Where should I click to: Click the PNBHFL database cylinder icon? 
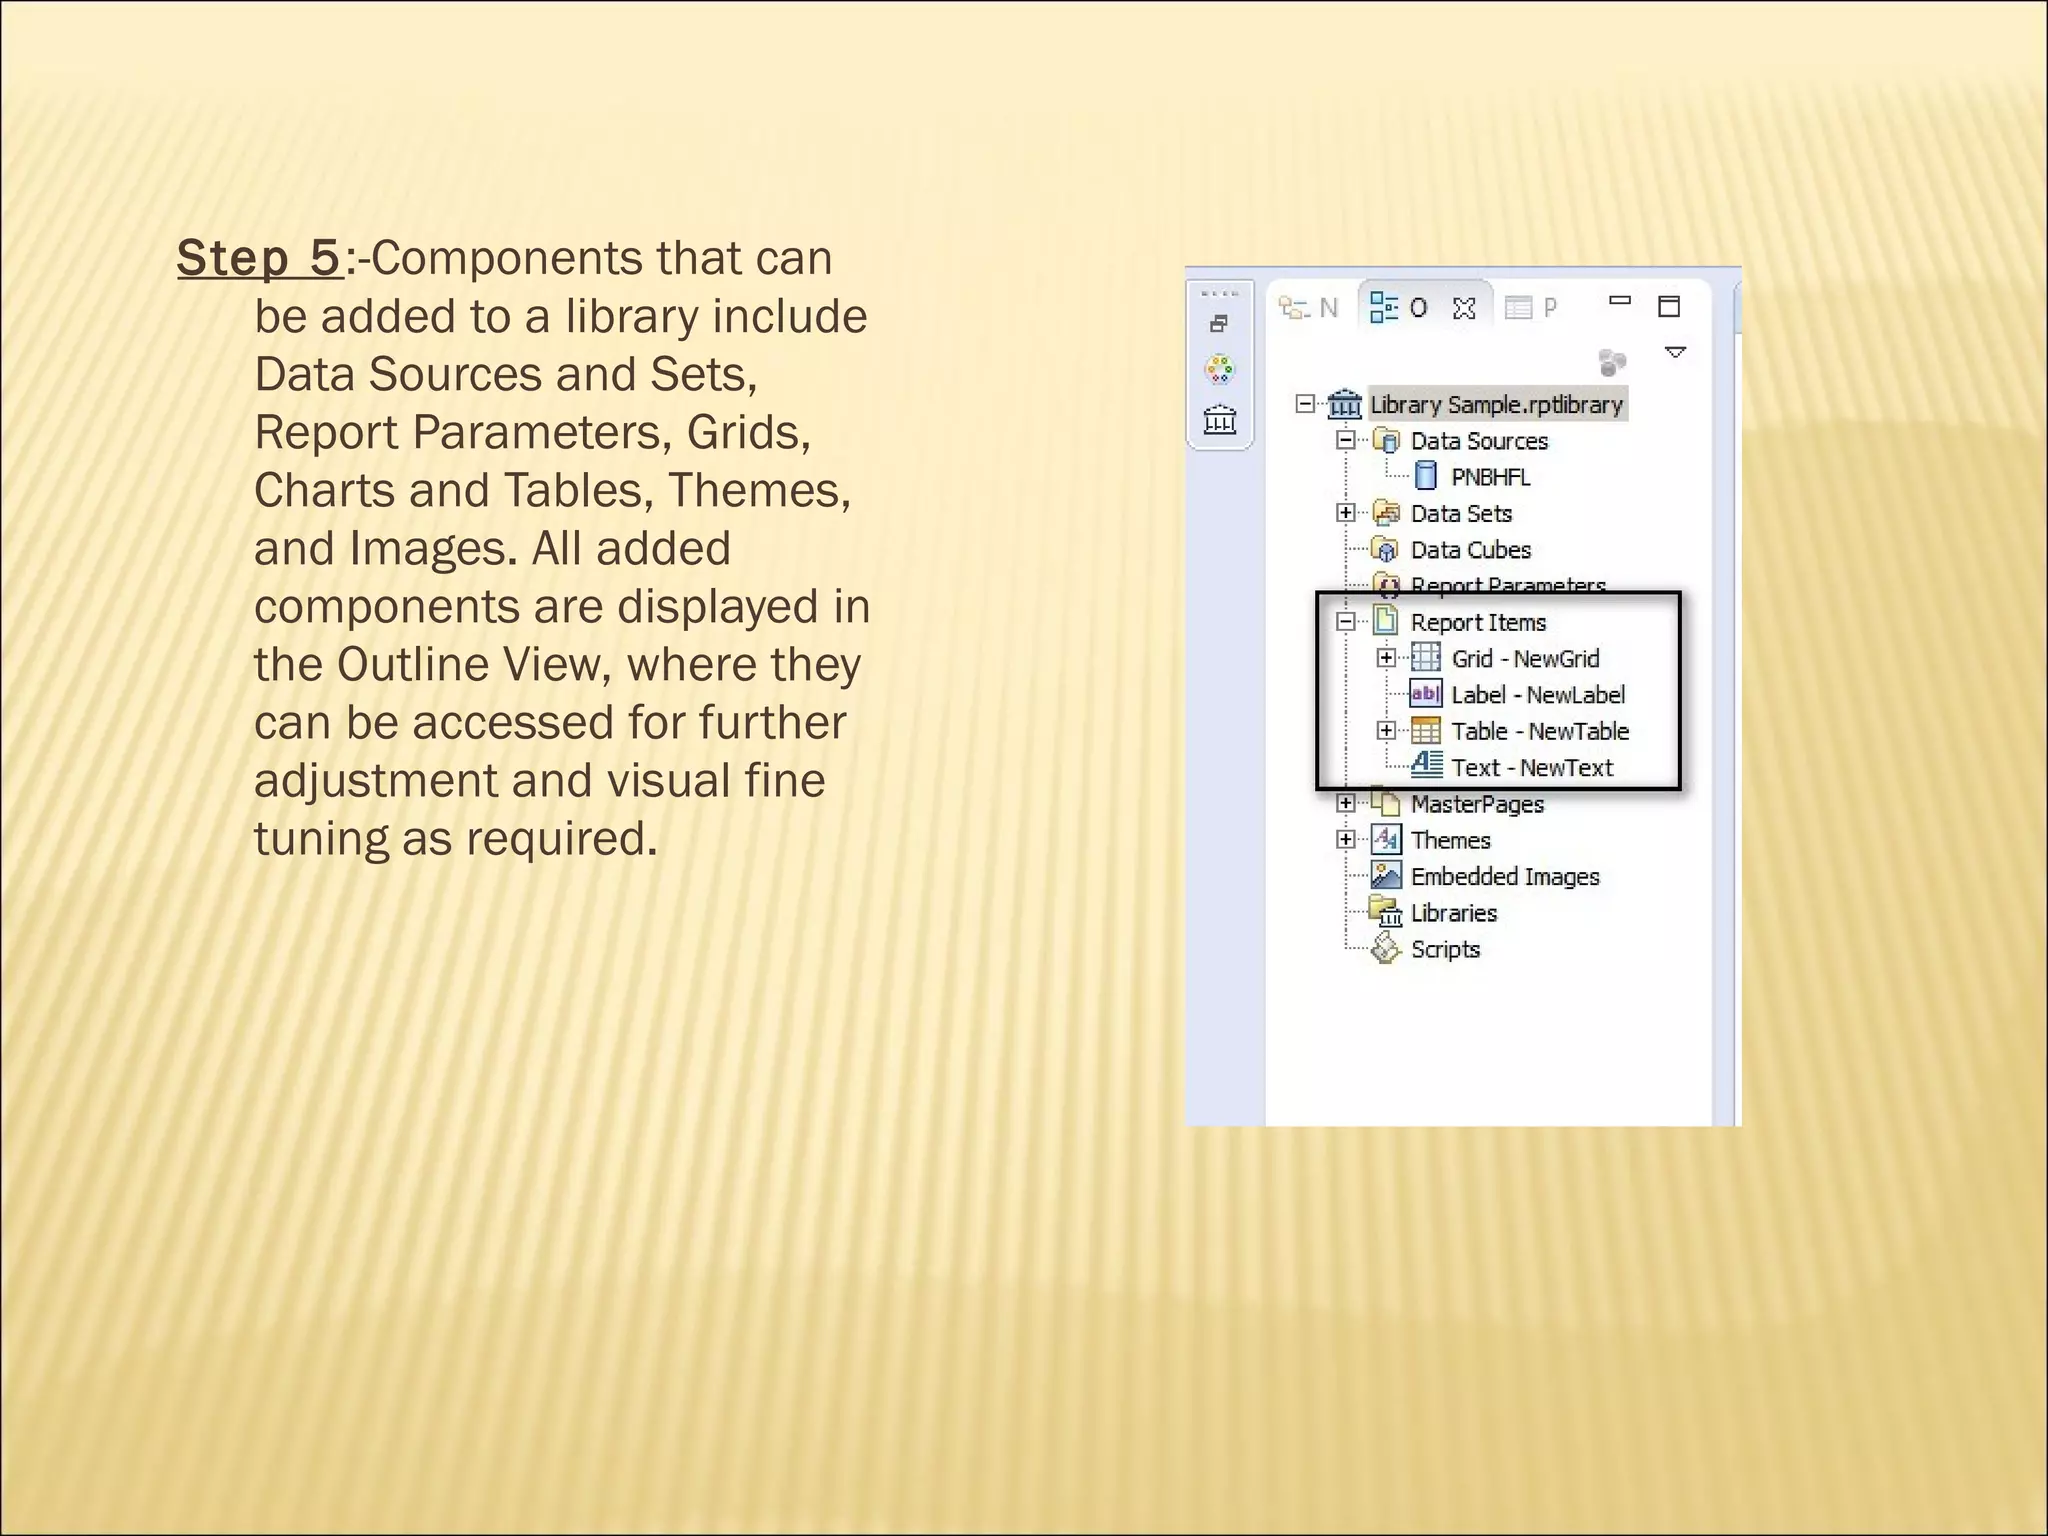click(x=1426, y=476)
